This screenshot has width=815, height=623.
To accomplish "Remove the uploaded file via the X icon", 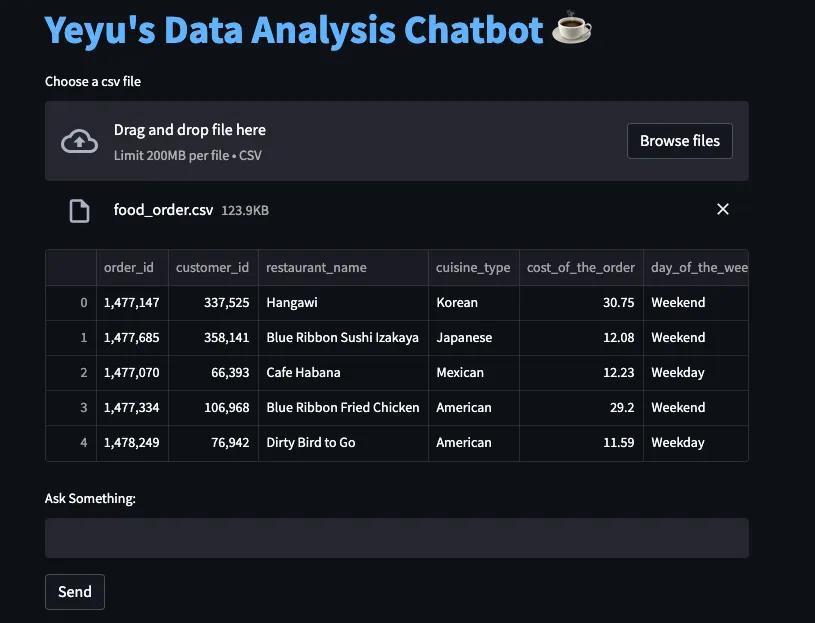I will 723,209.
